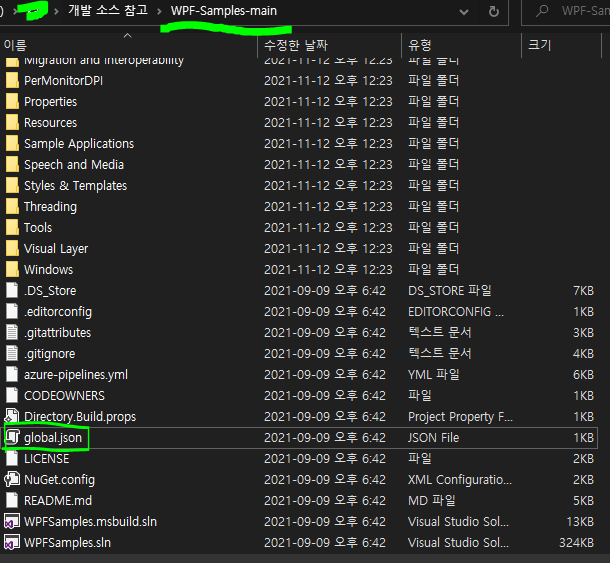This screenshot has width=610, height=563.
Task: Select the Windows folder name
Action: click(48, 270)
